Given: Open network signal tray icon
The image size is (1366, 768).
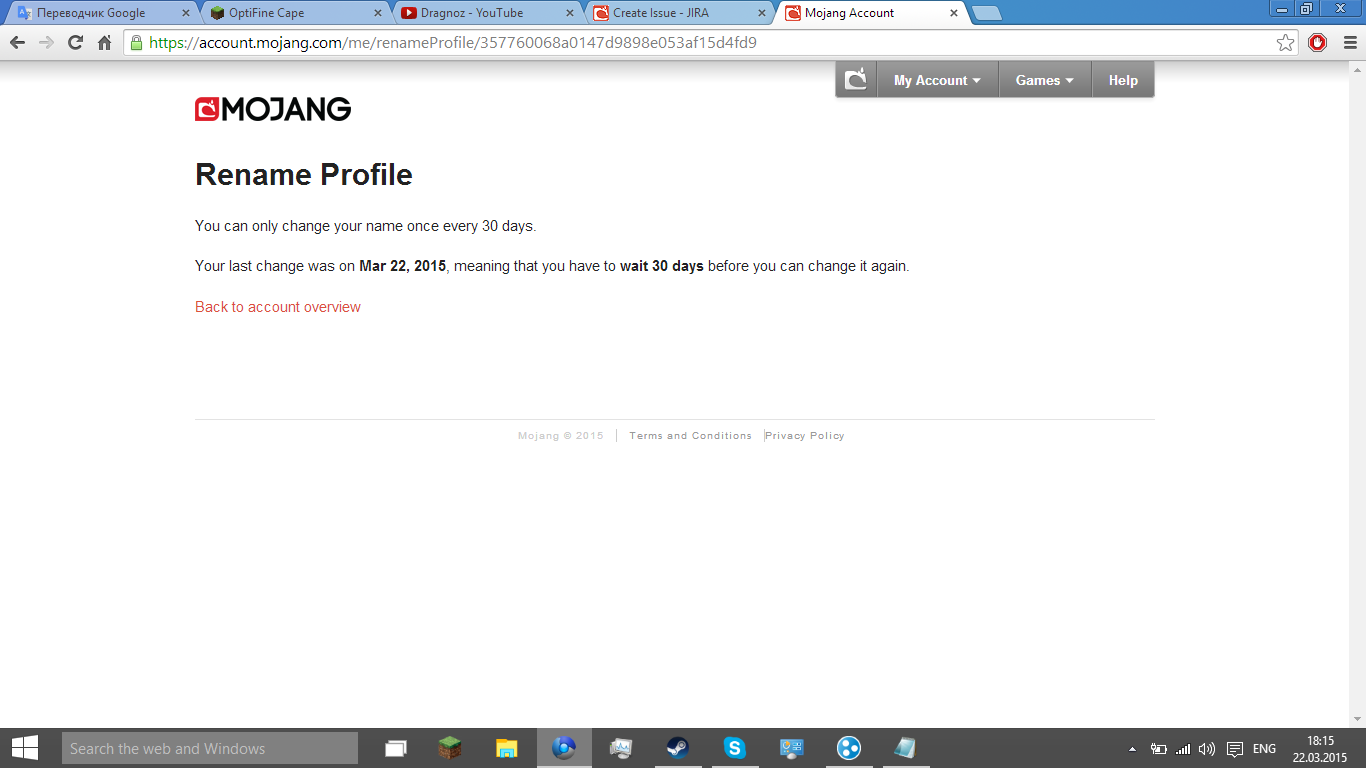Looking at the screenshot, I should 1183,749.
